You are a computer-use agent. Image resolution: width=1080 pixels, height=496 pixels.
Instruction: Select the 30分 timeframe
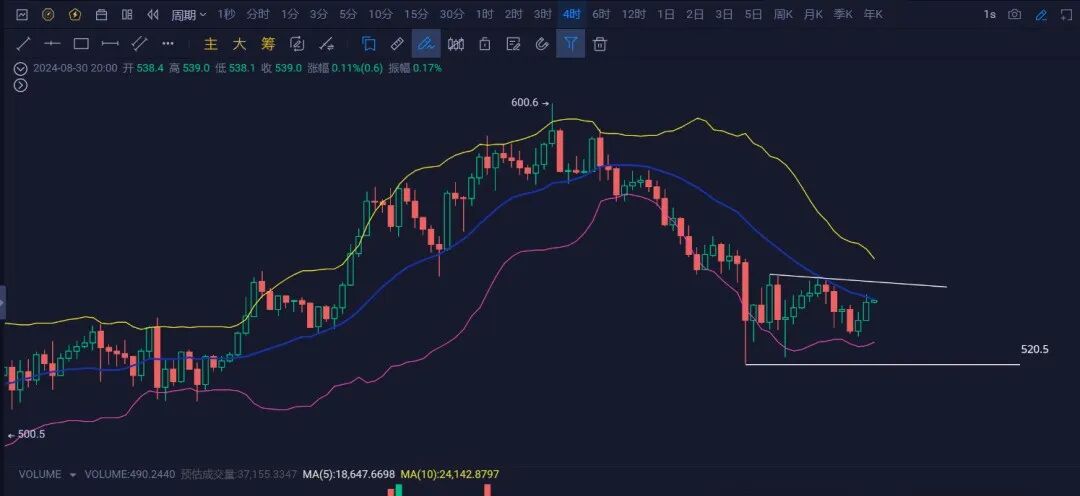[x=451, y=14]
